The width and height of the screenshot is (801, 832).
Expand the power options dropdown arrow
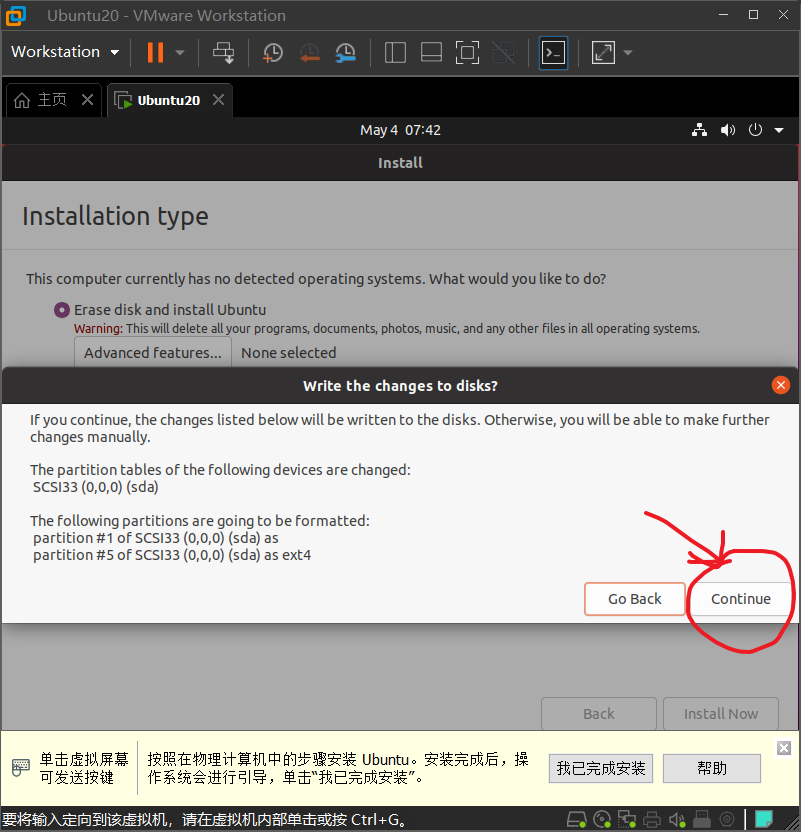click(x=180, y=53)
